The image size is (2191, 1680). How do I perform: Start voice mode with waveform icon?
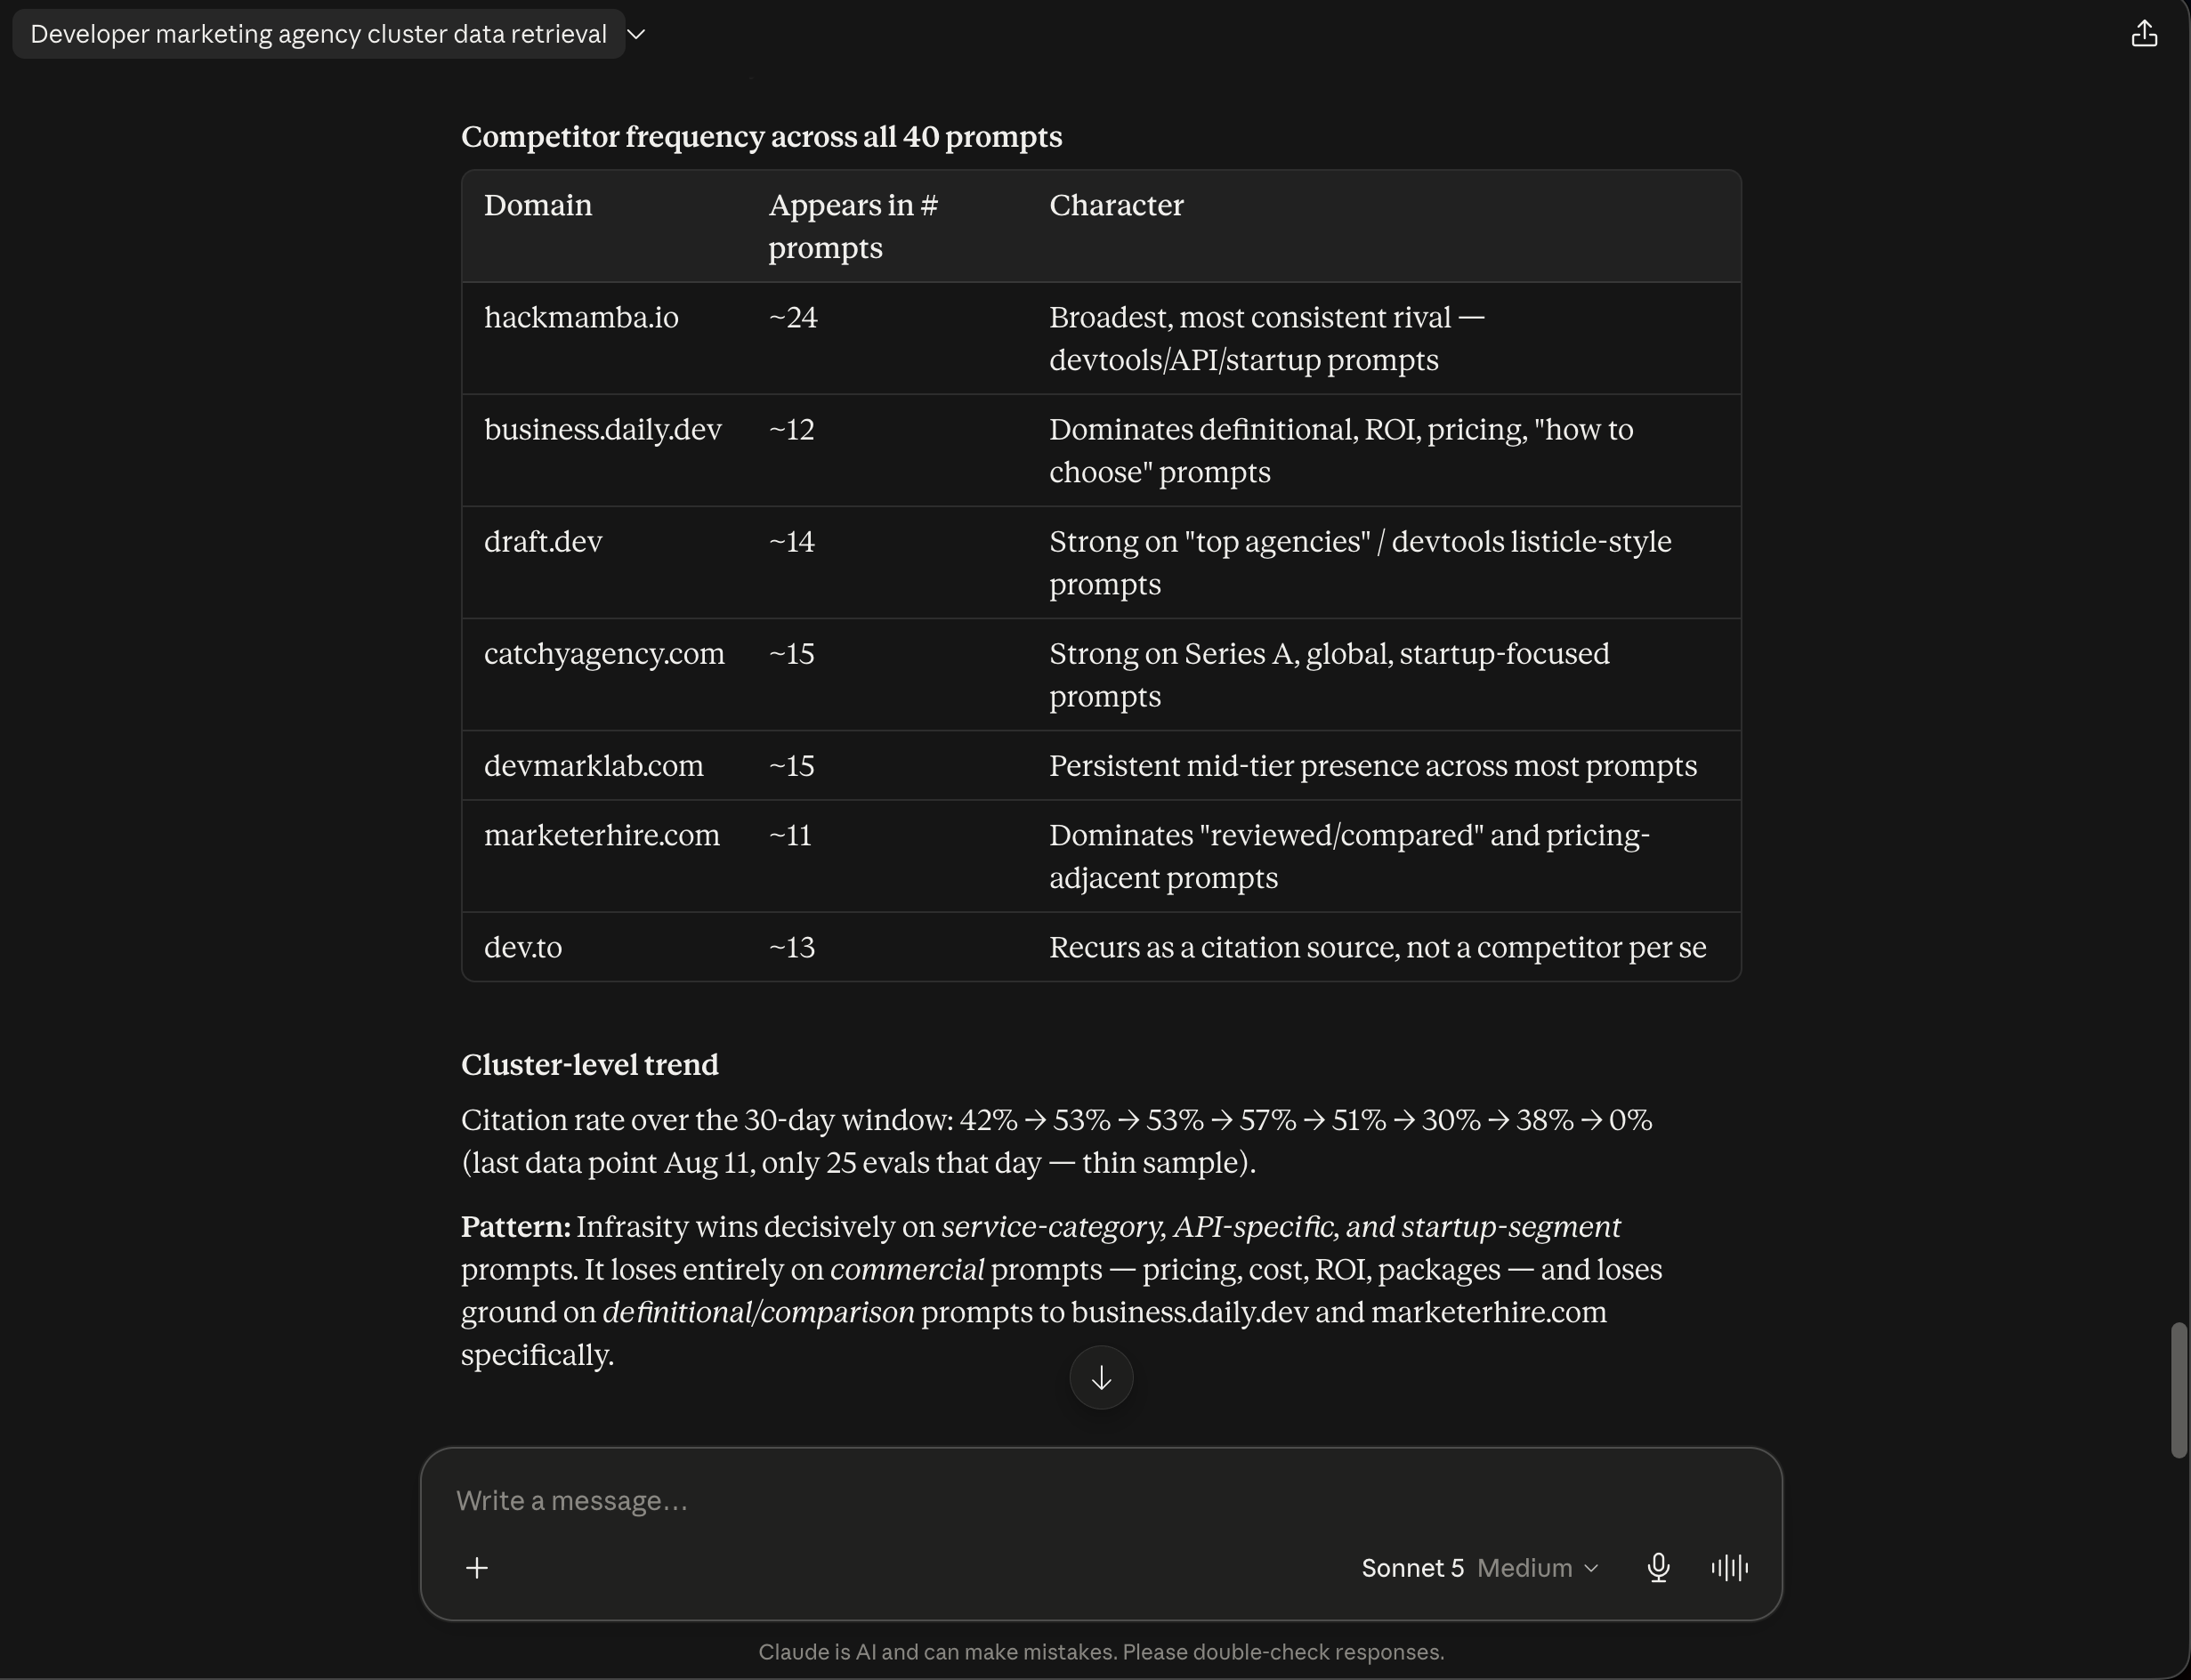(1729, 1567)
